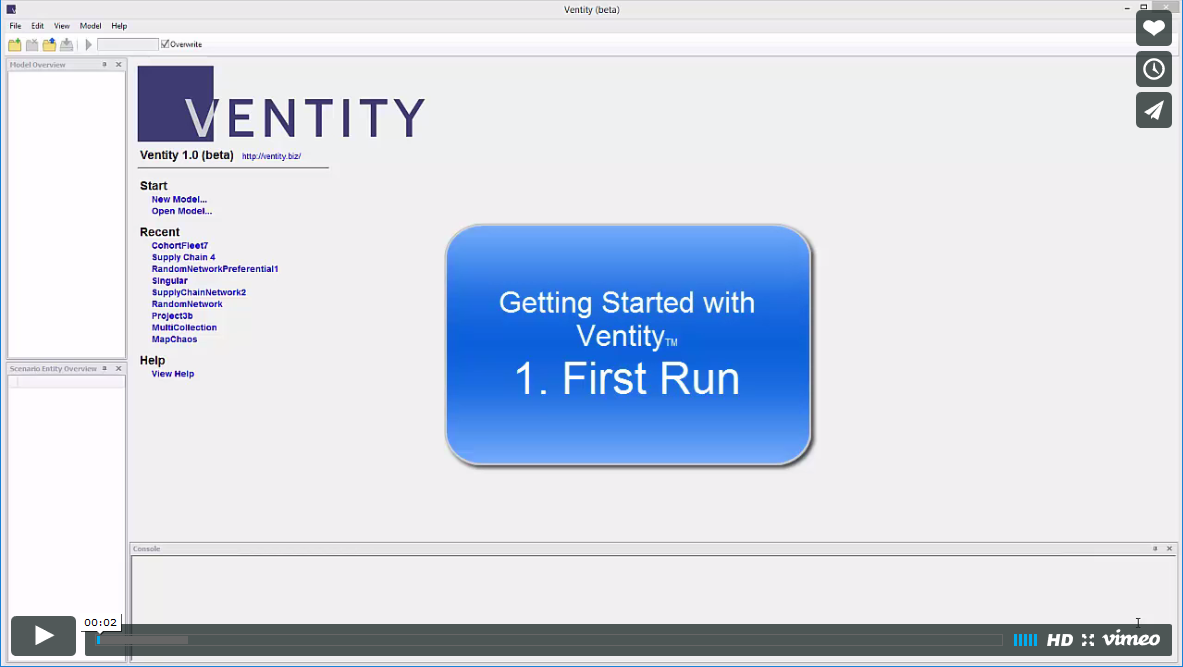Close the Scenario Entity Overview panel
This screenshot has height=667, width=1183.
pyautogui.click(x=118, y=369)
